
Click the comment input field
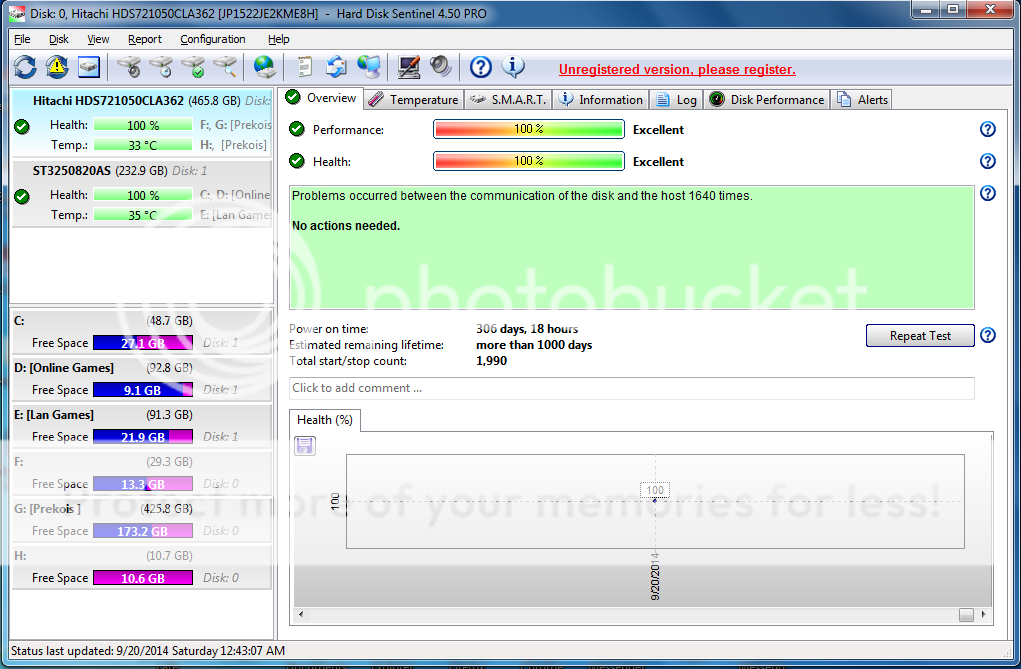click(631, 388)
